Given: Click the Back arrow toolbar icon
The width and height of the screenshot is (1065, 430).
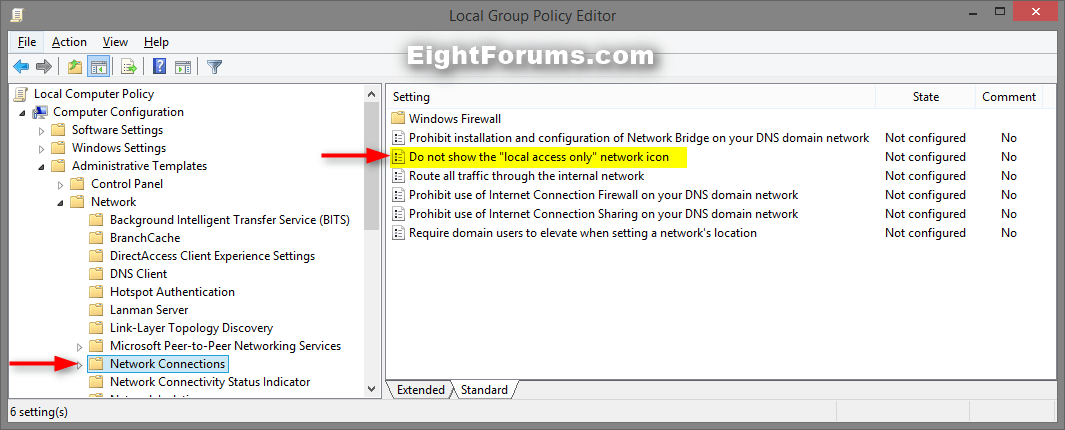Looking at the screenshot, I should (20, 67).
